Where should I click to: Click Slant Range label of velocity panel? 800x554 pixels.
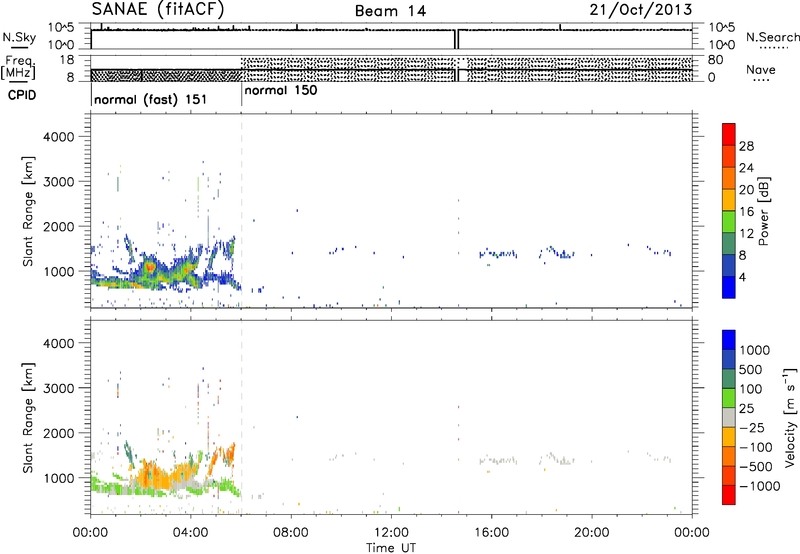click(27, 418)
